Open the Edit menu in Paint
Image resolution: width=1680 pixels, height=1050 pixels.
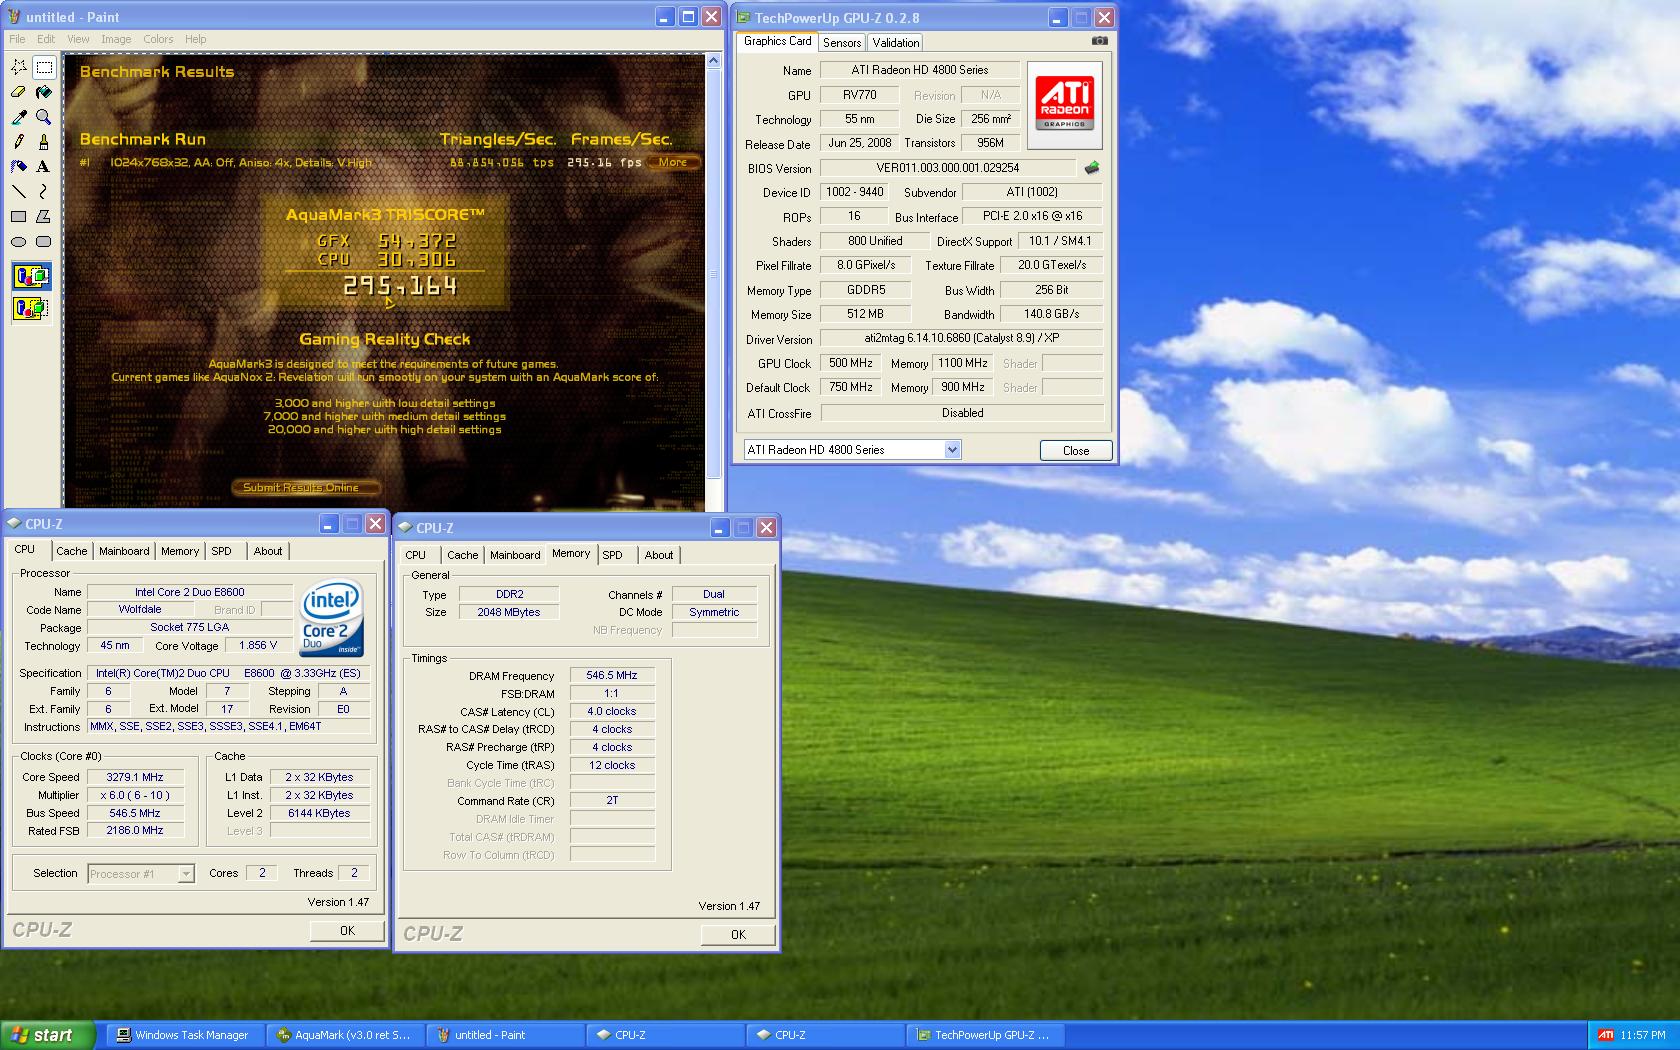click(x=46, y=39)
